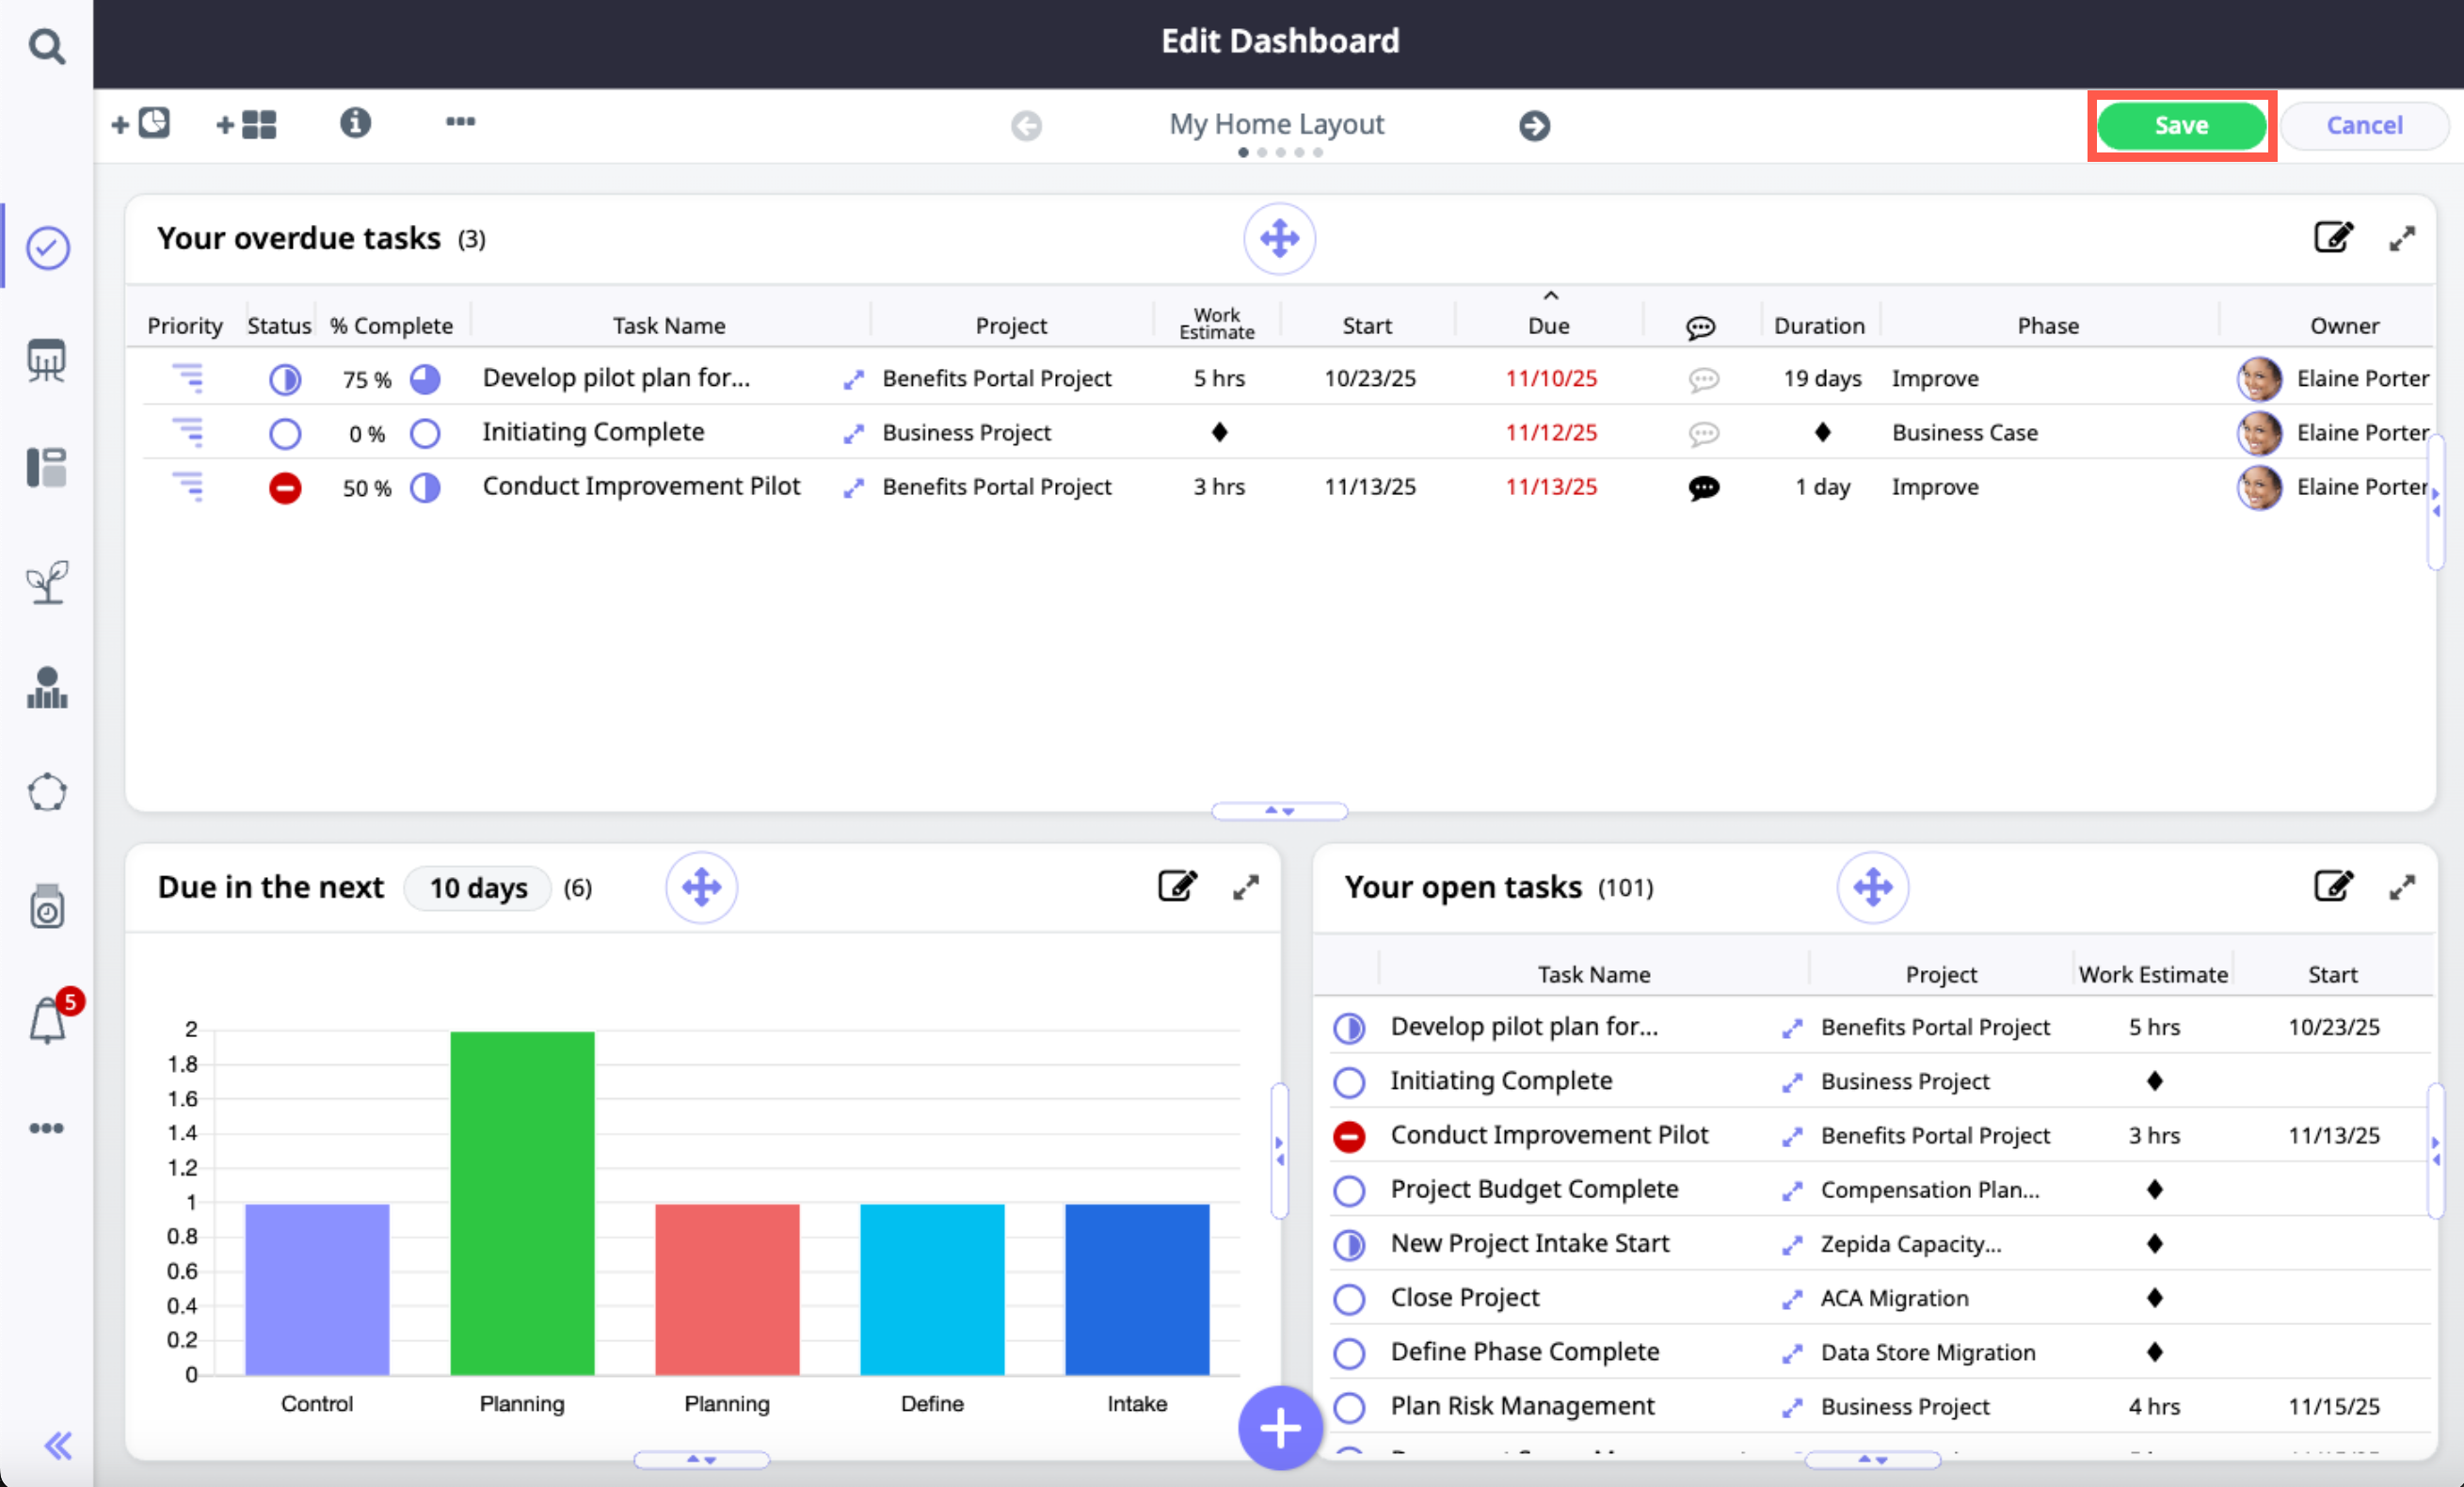
Task: Click the green Planning bar in chart
Action: tap(522, 1200)
